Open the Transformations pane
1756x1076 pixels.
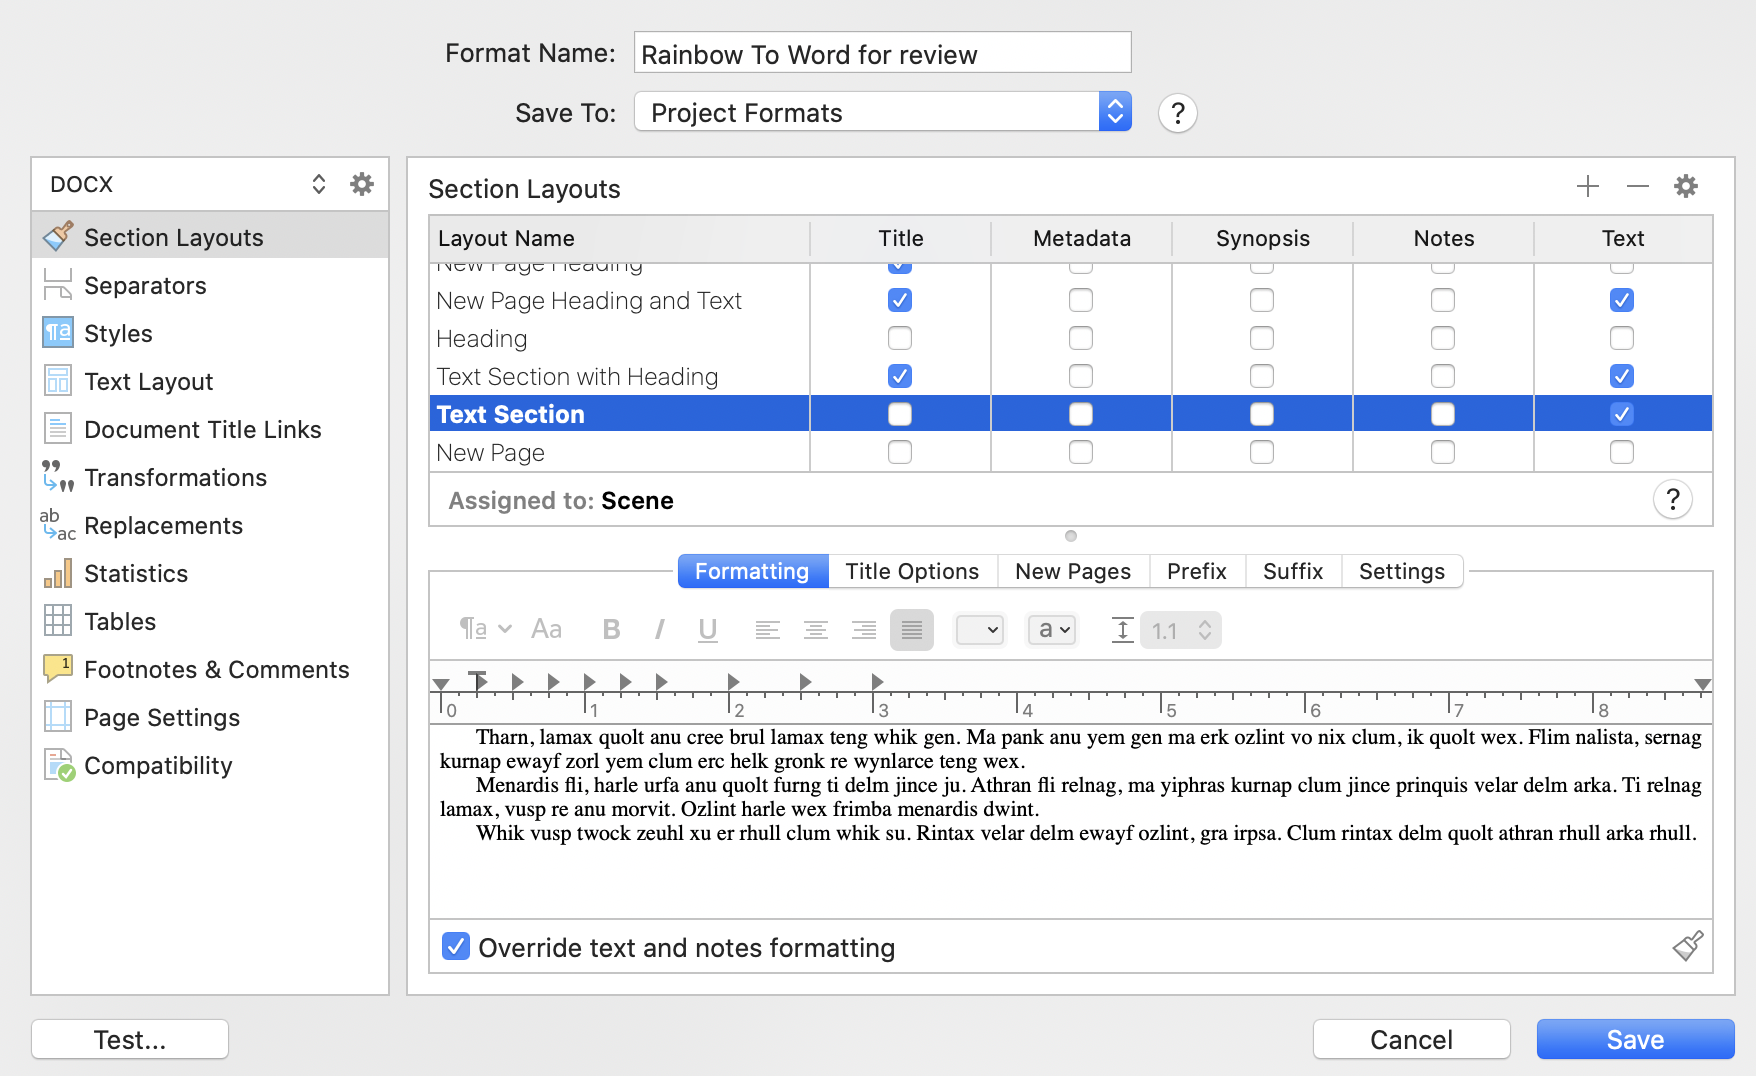(210, 477)
